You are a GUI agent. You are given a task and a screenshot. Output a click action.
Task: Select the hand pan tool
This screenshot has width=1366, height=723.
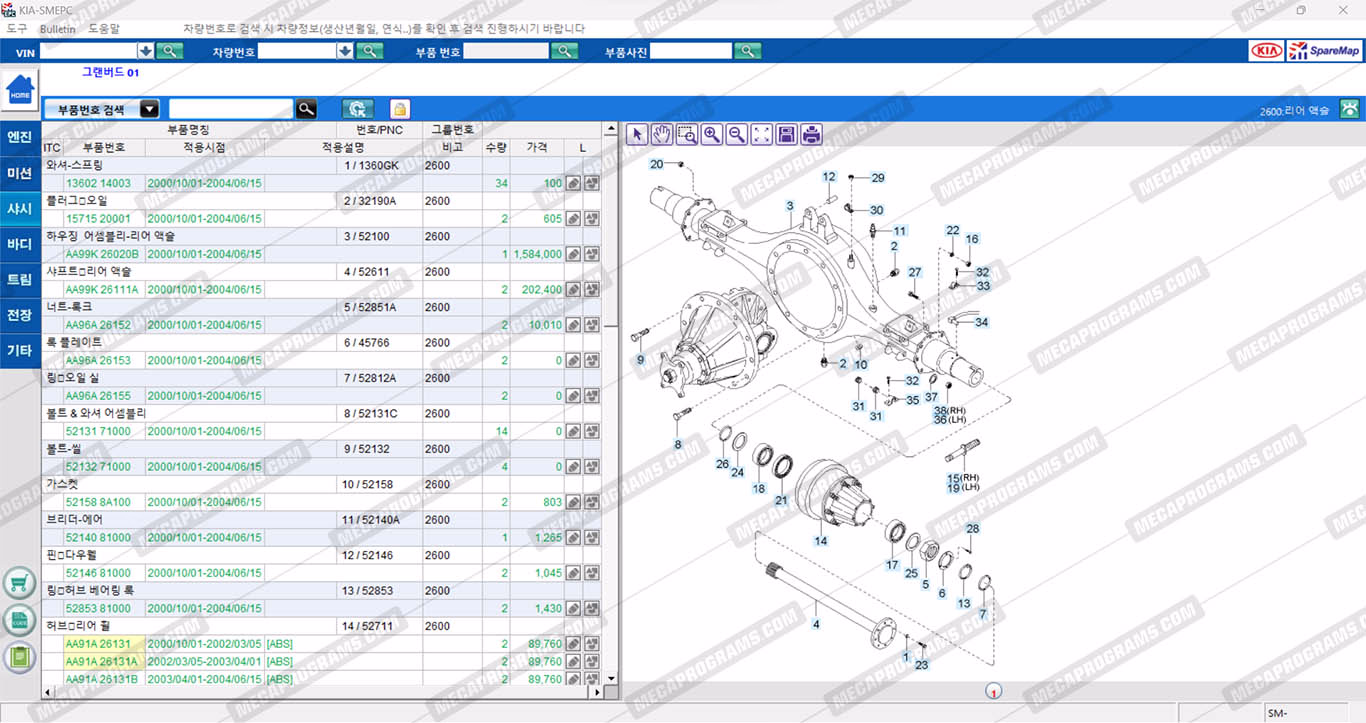click(x=661, y=134)
